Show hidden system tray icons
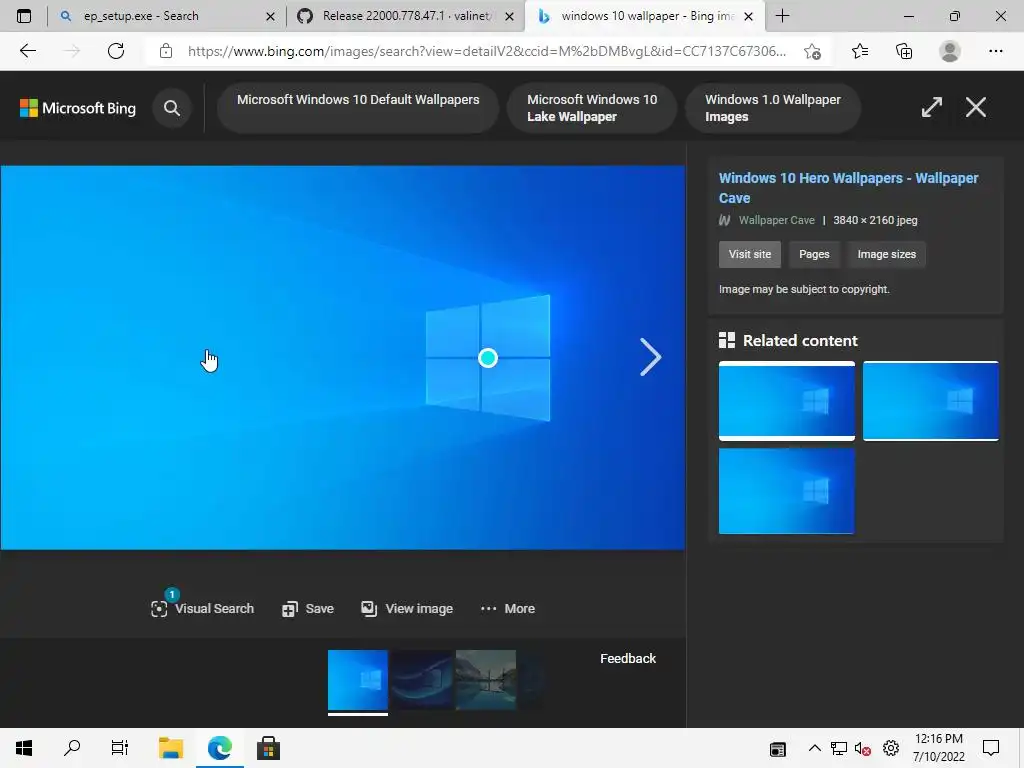 pos(814,748)
